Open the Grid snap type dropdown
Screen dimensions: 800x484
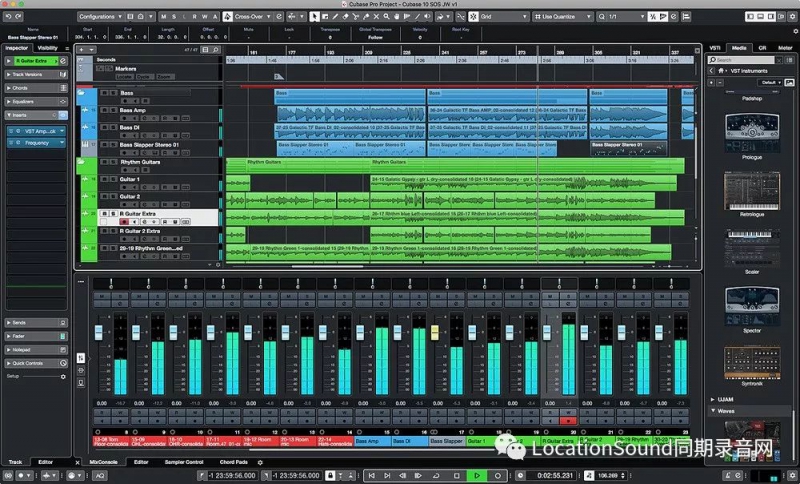(x=504, y=16)
